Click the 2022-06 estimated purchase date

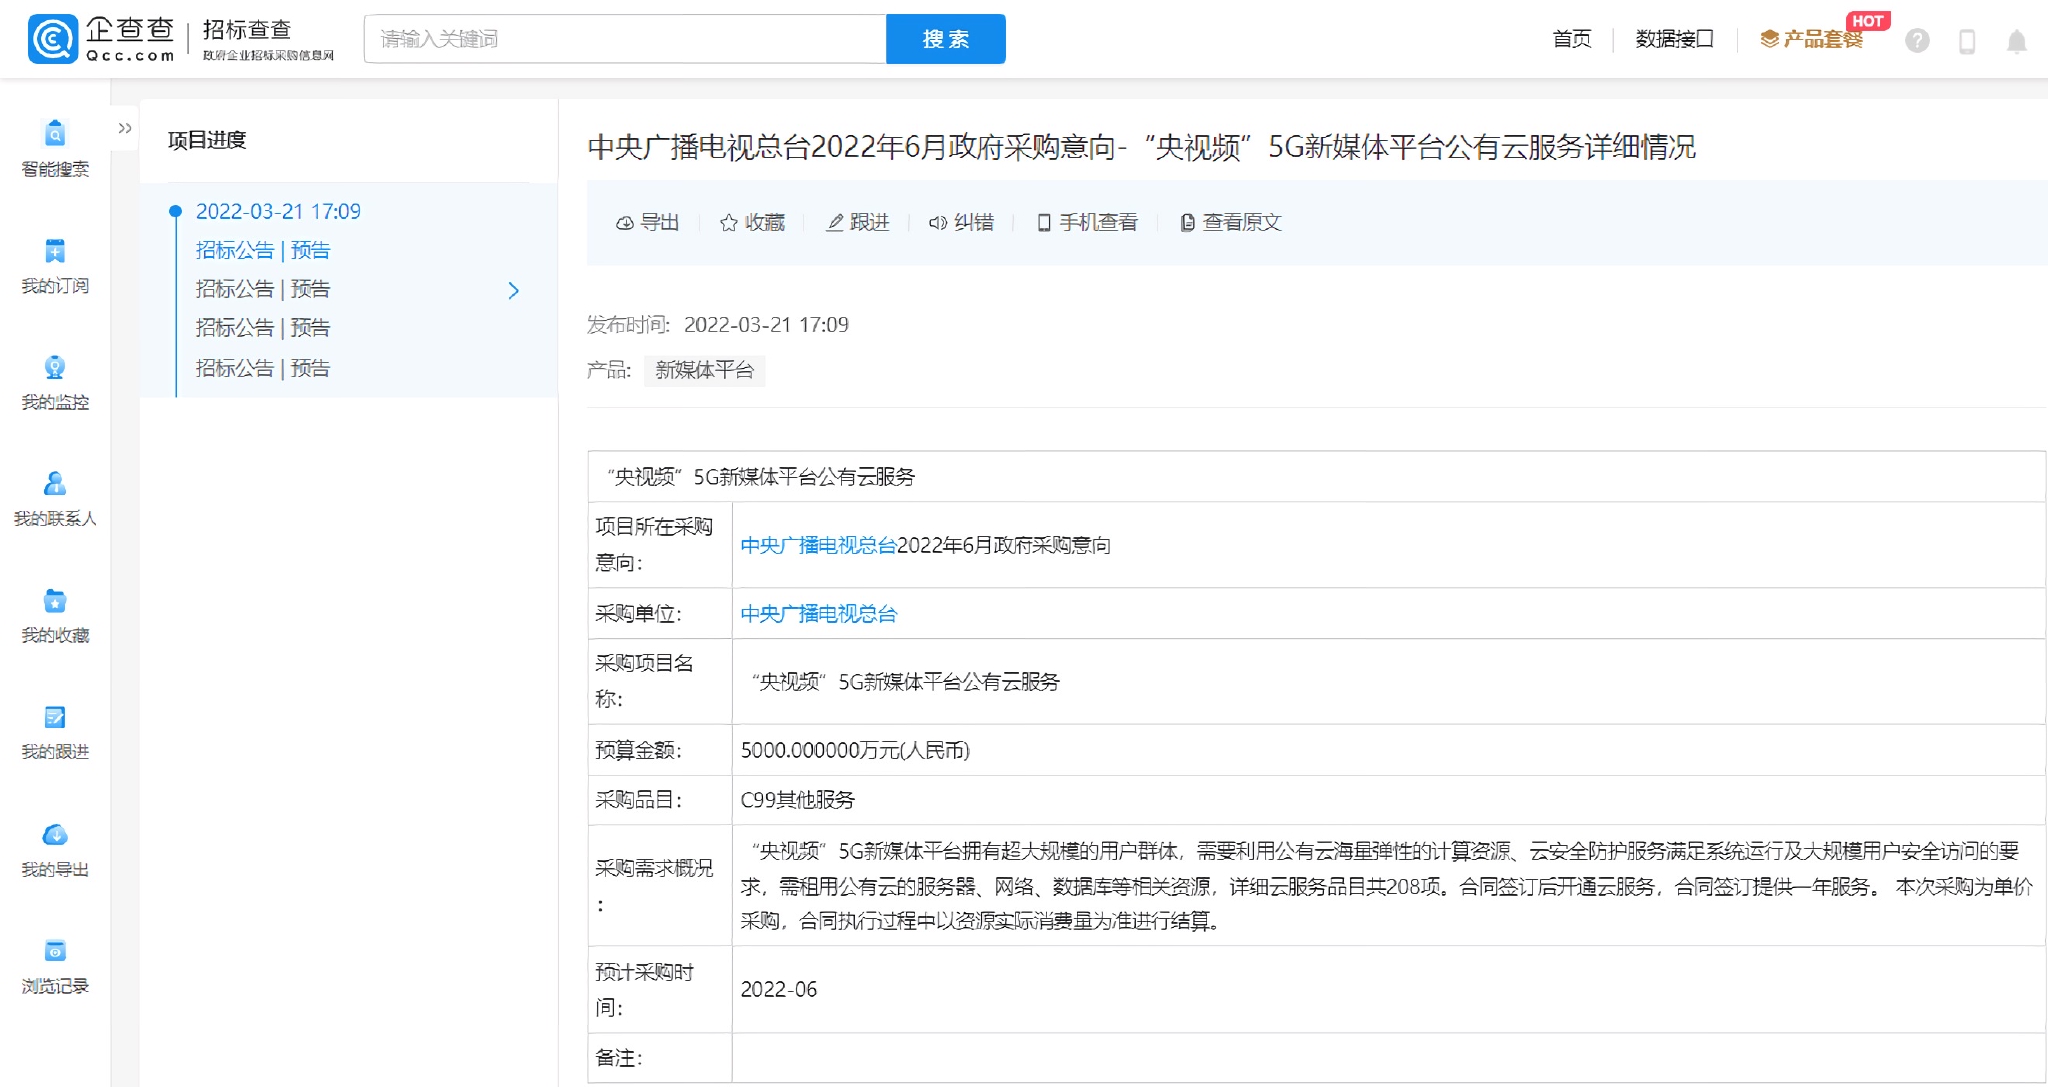(x=778, y=989)
